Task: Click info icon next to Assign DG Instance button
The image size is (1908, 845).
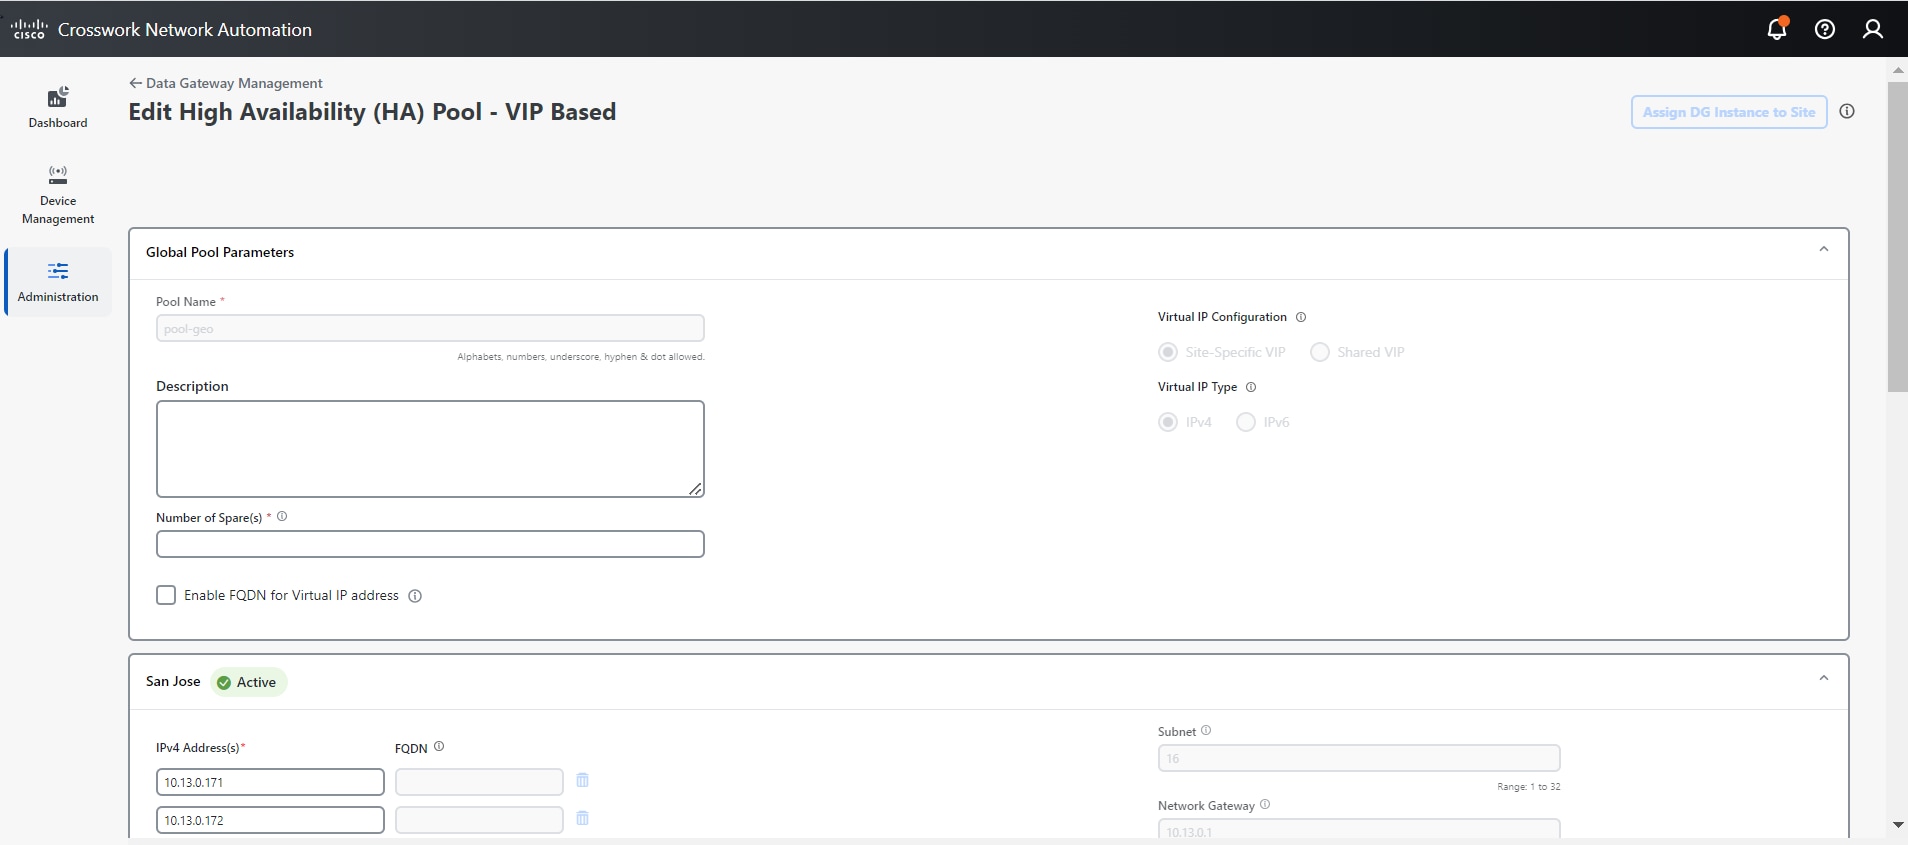Action: [1847, 111]
